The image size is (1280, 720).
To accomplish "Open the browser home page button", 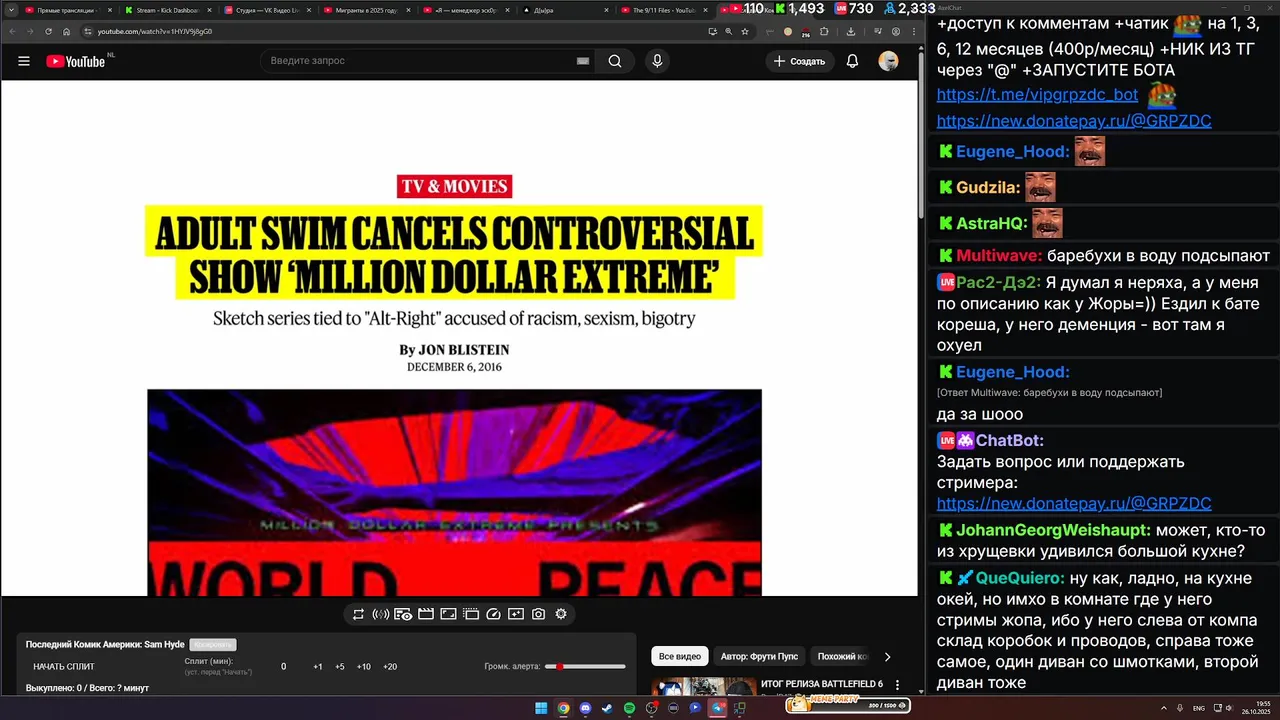I will pyautogui.click(x=66, y=31).
